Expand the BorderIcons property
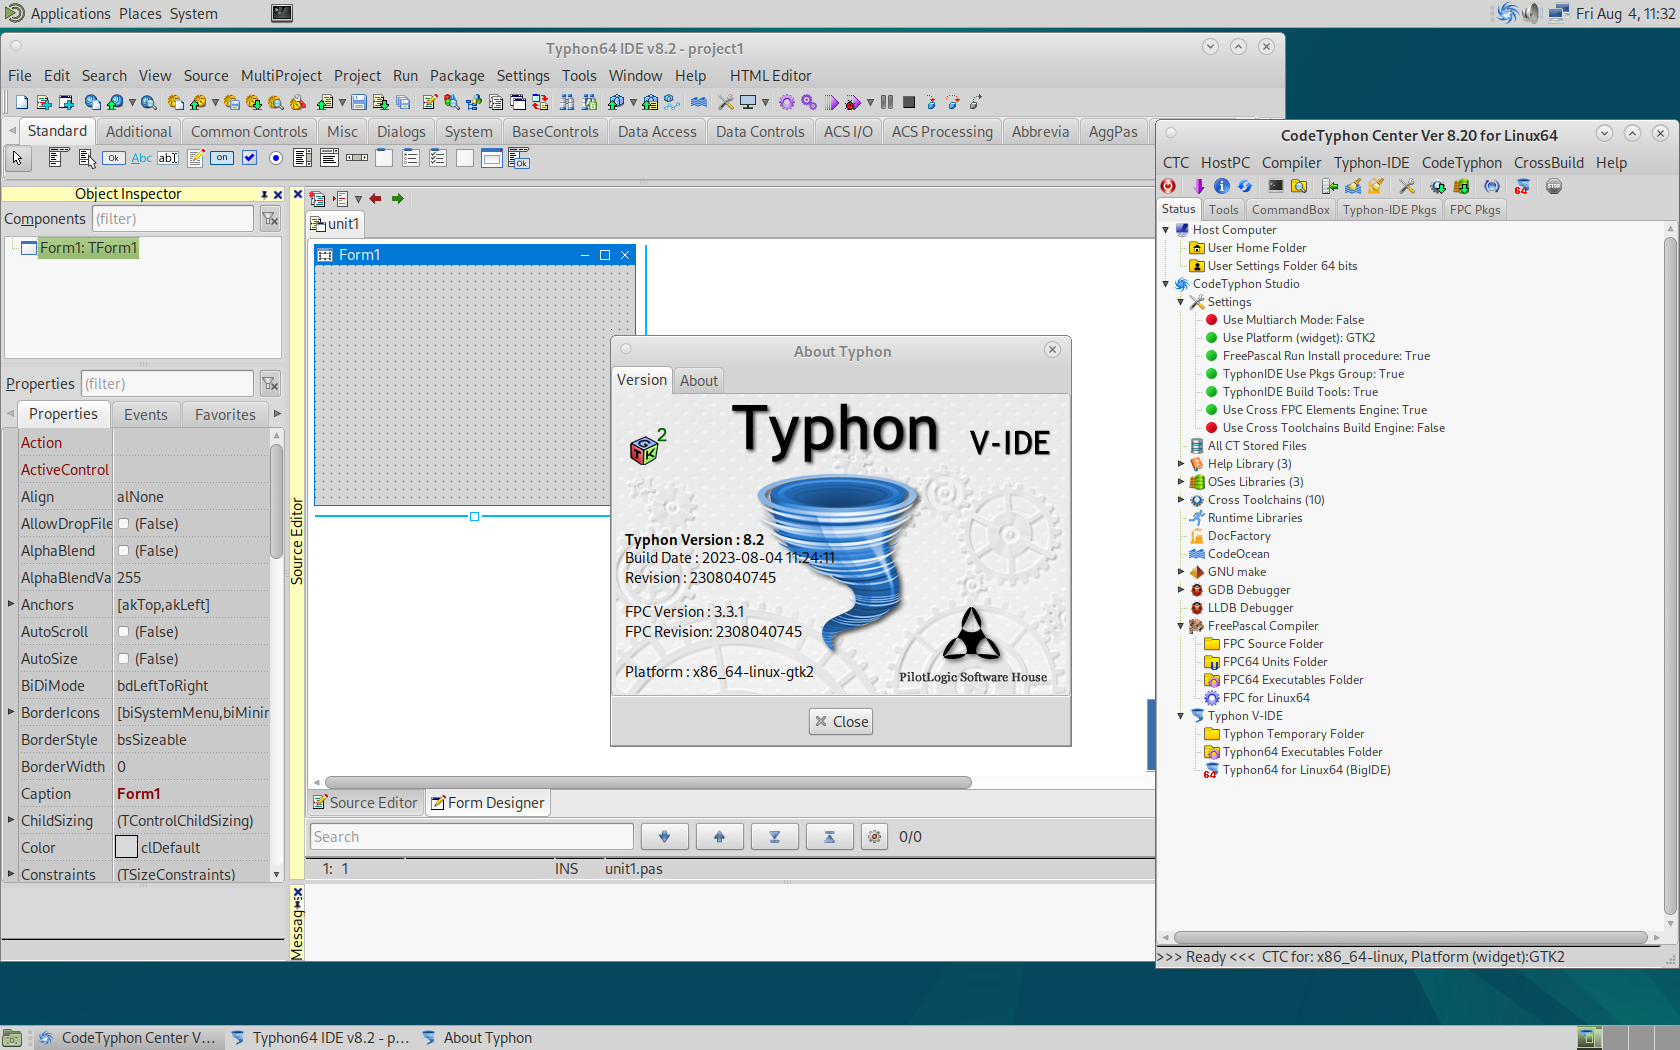The image size is (1680, 1050). click(x=11, y=712)
